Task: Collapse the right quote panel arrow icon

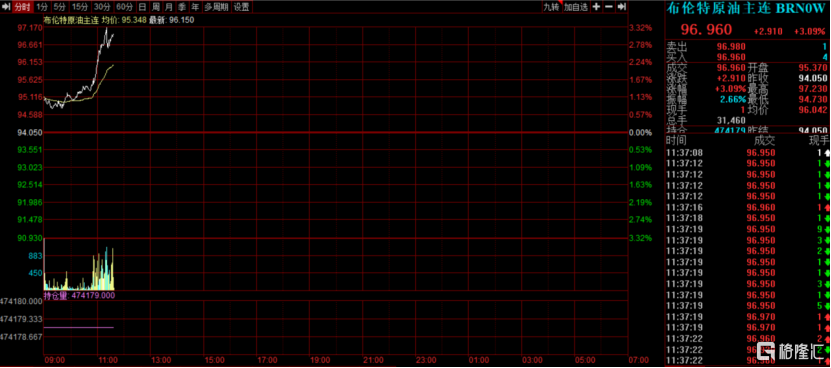Action: (x=622, y=7)
